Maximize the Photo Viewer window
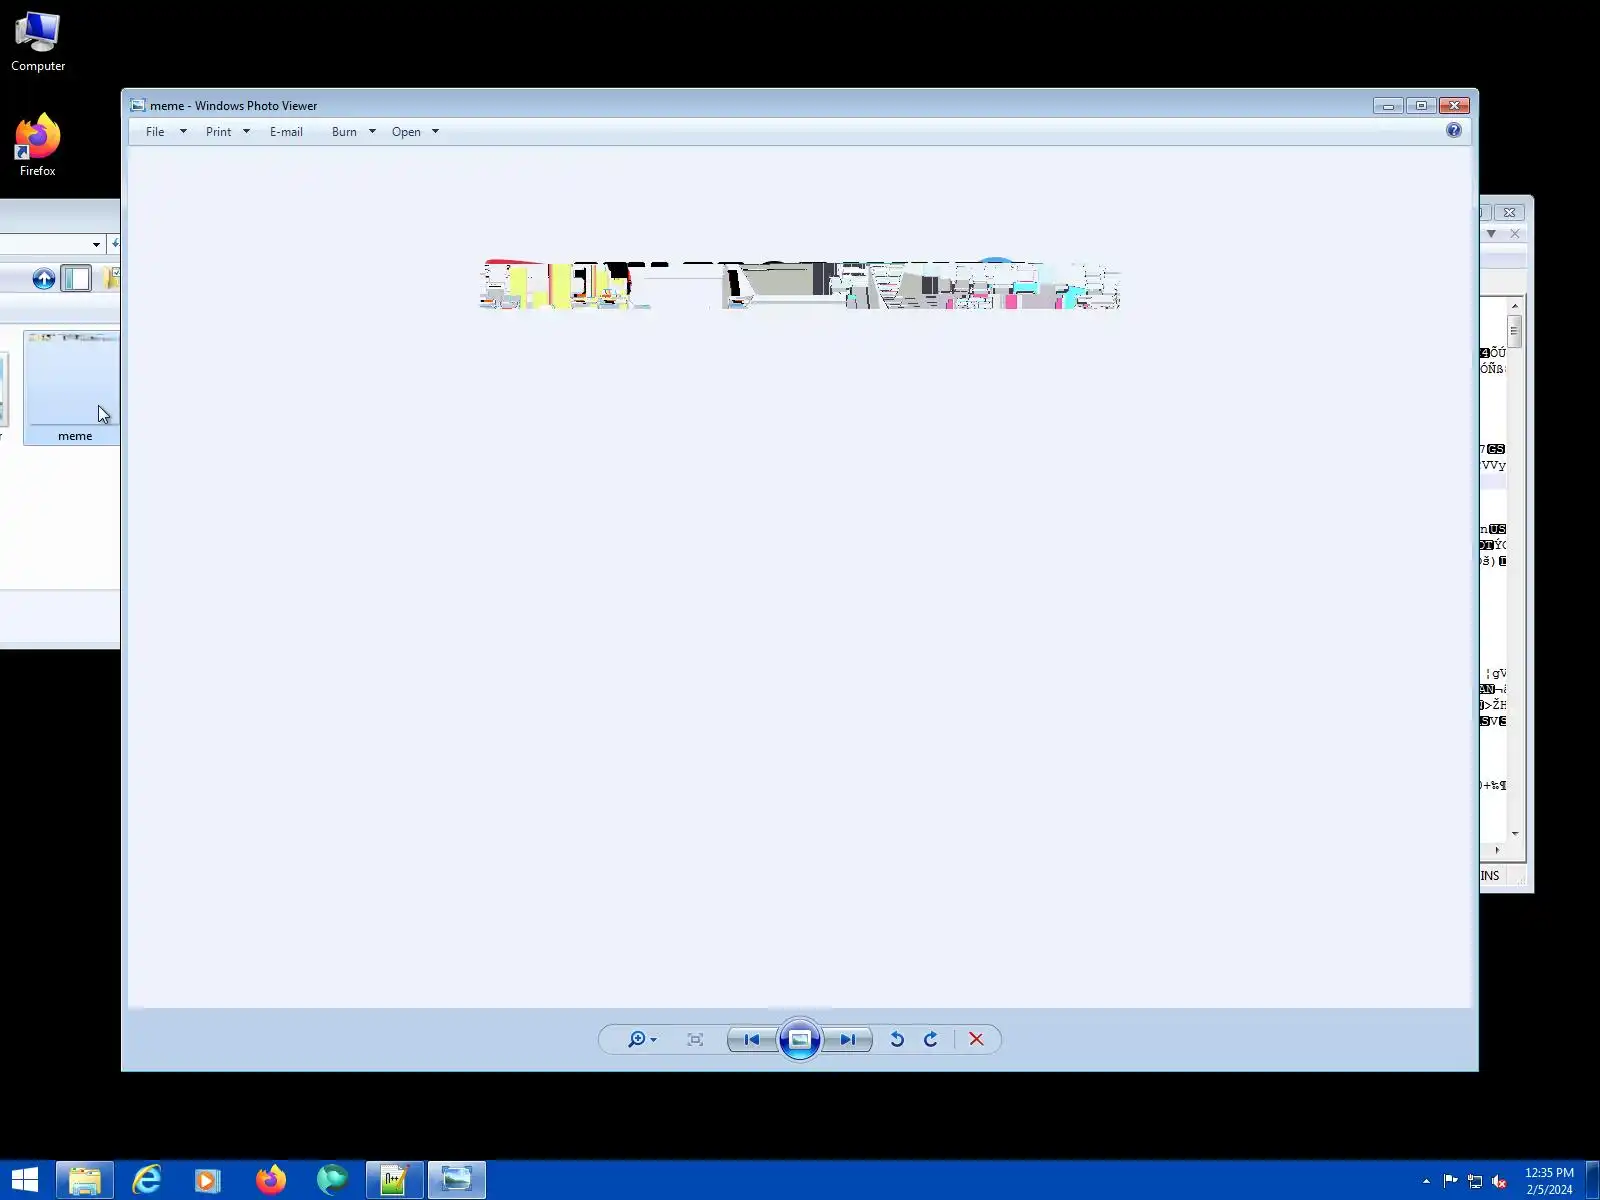 [x=1421, y=106]
